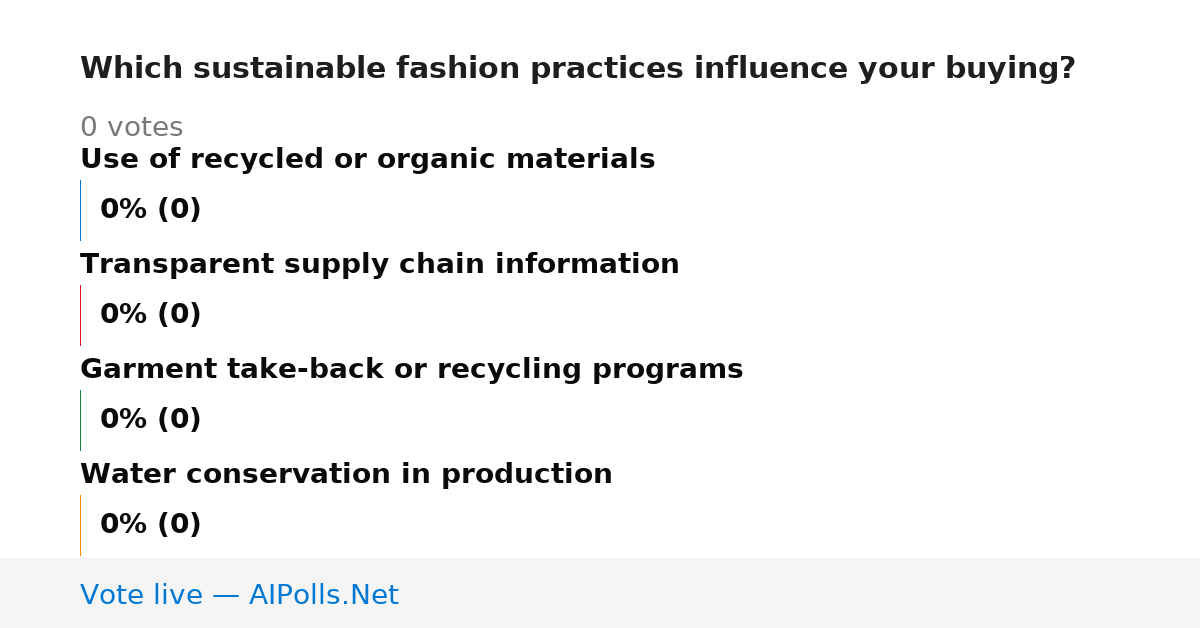
Task: Select the poll question title text
Action: coord(578,69)
